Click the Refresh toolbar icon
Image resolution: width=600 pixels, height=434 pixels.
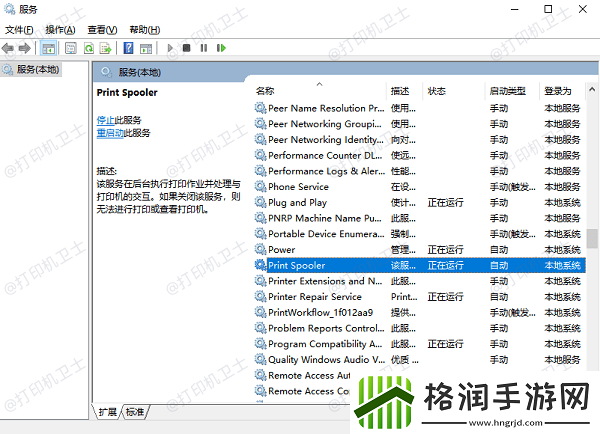(89, 48)
